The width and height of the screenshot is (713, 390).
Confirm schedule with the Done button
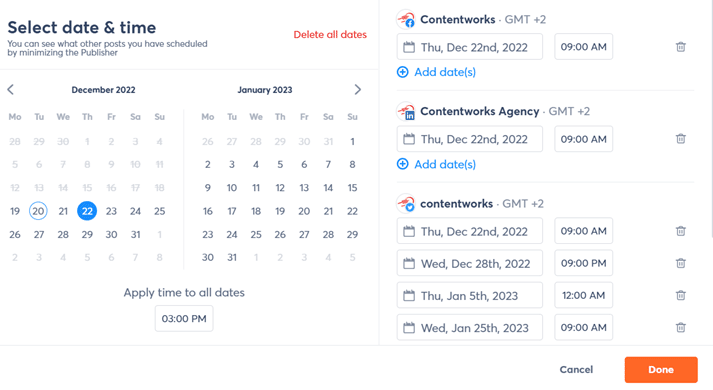(661, 370)
